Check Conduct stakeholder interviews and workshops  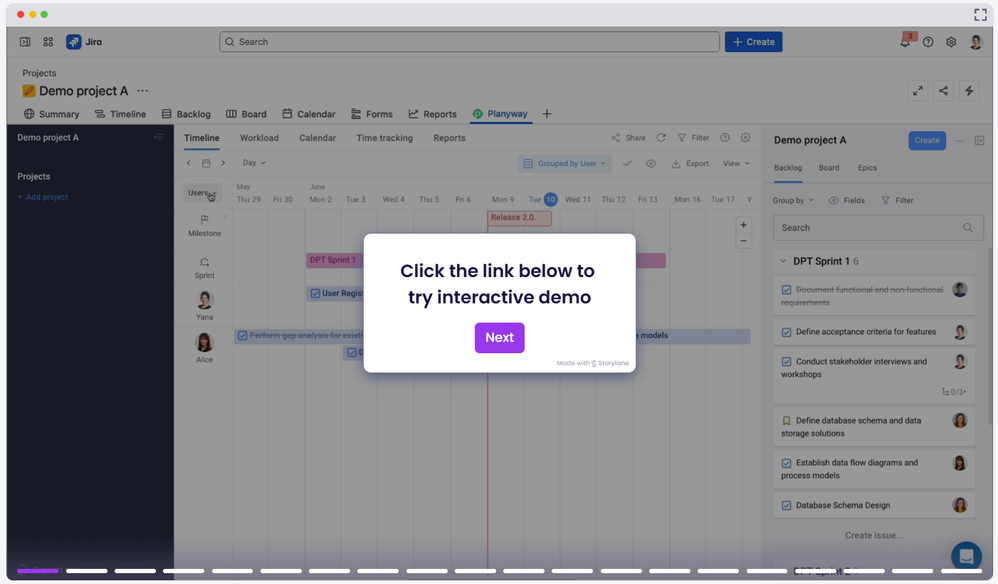tap(787, 361)
